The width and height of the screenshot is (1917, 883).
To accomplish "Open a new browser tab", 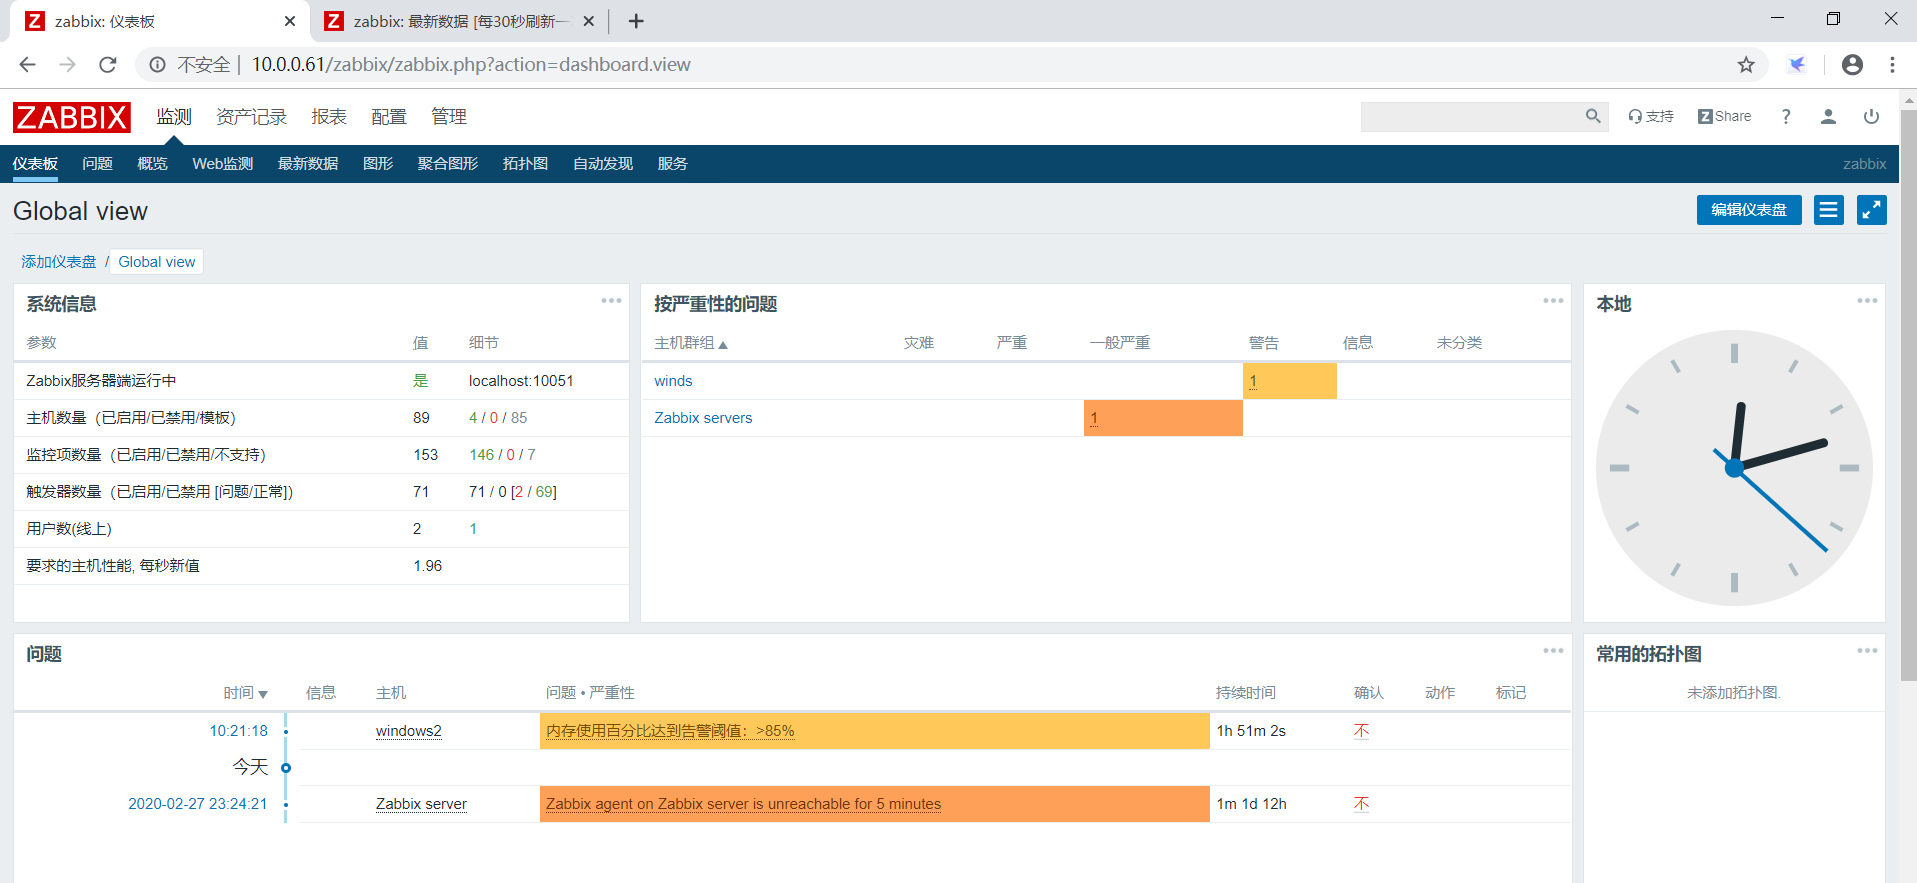I will point(636,21).
